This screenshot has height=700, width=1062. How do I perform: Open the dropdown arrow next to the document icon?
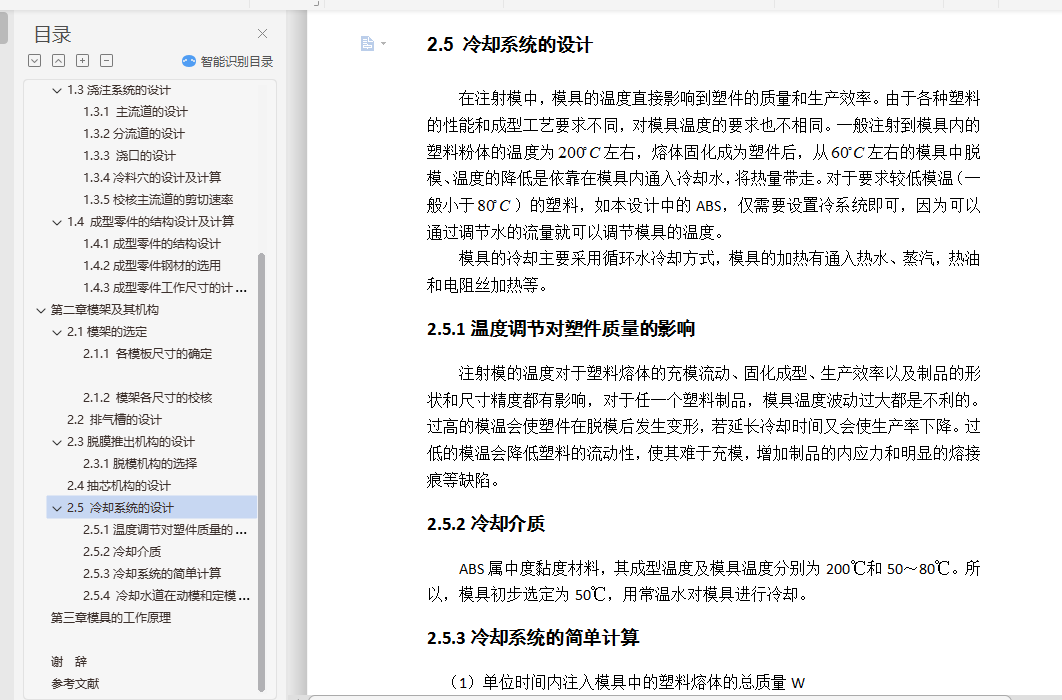[383, 44]
